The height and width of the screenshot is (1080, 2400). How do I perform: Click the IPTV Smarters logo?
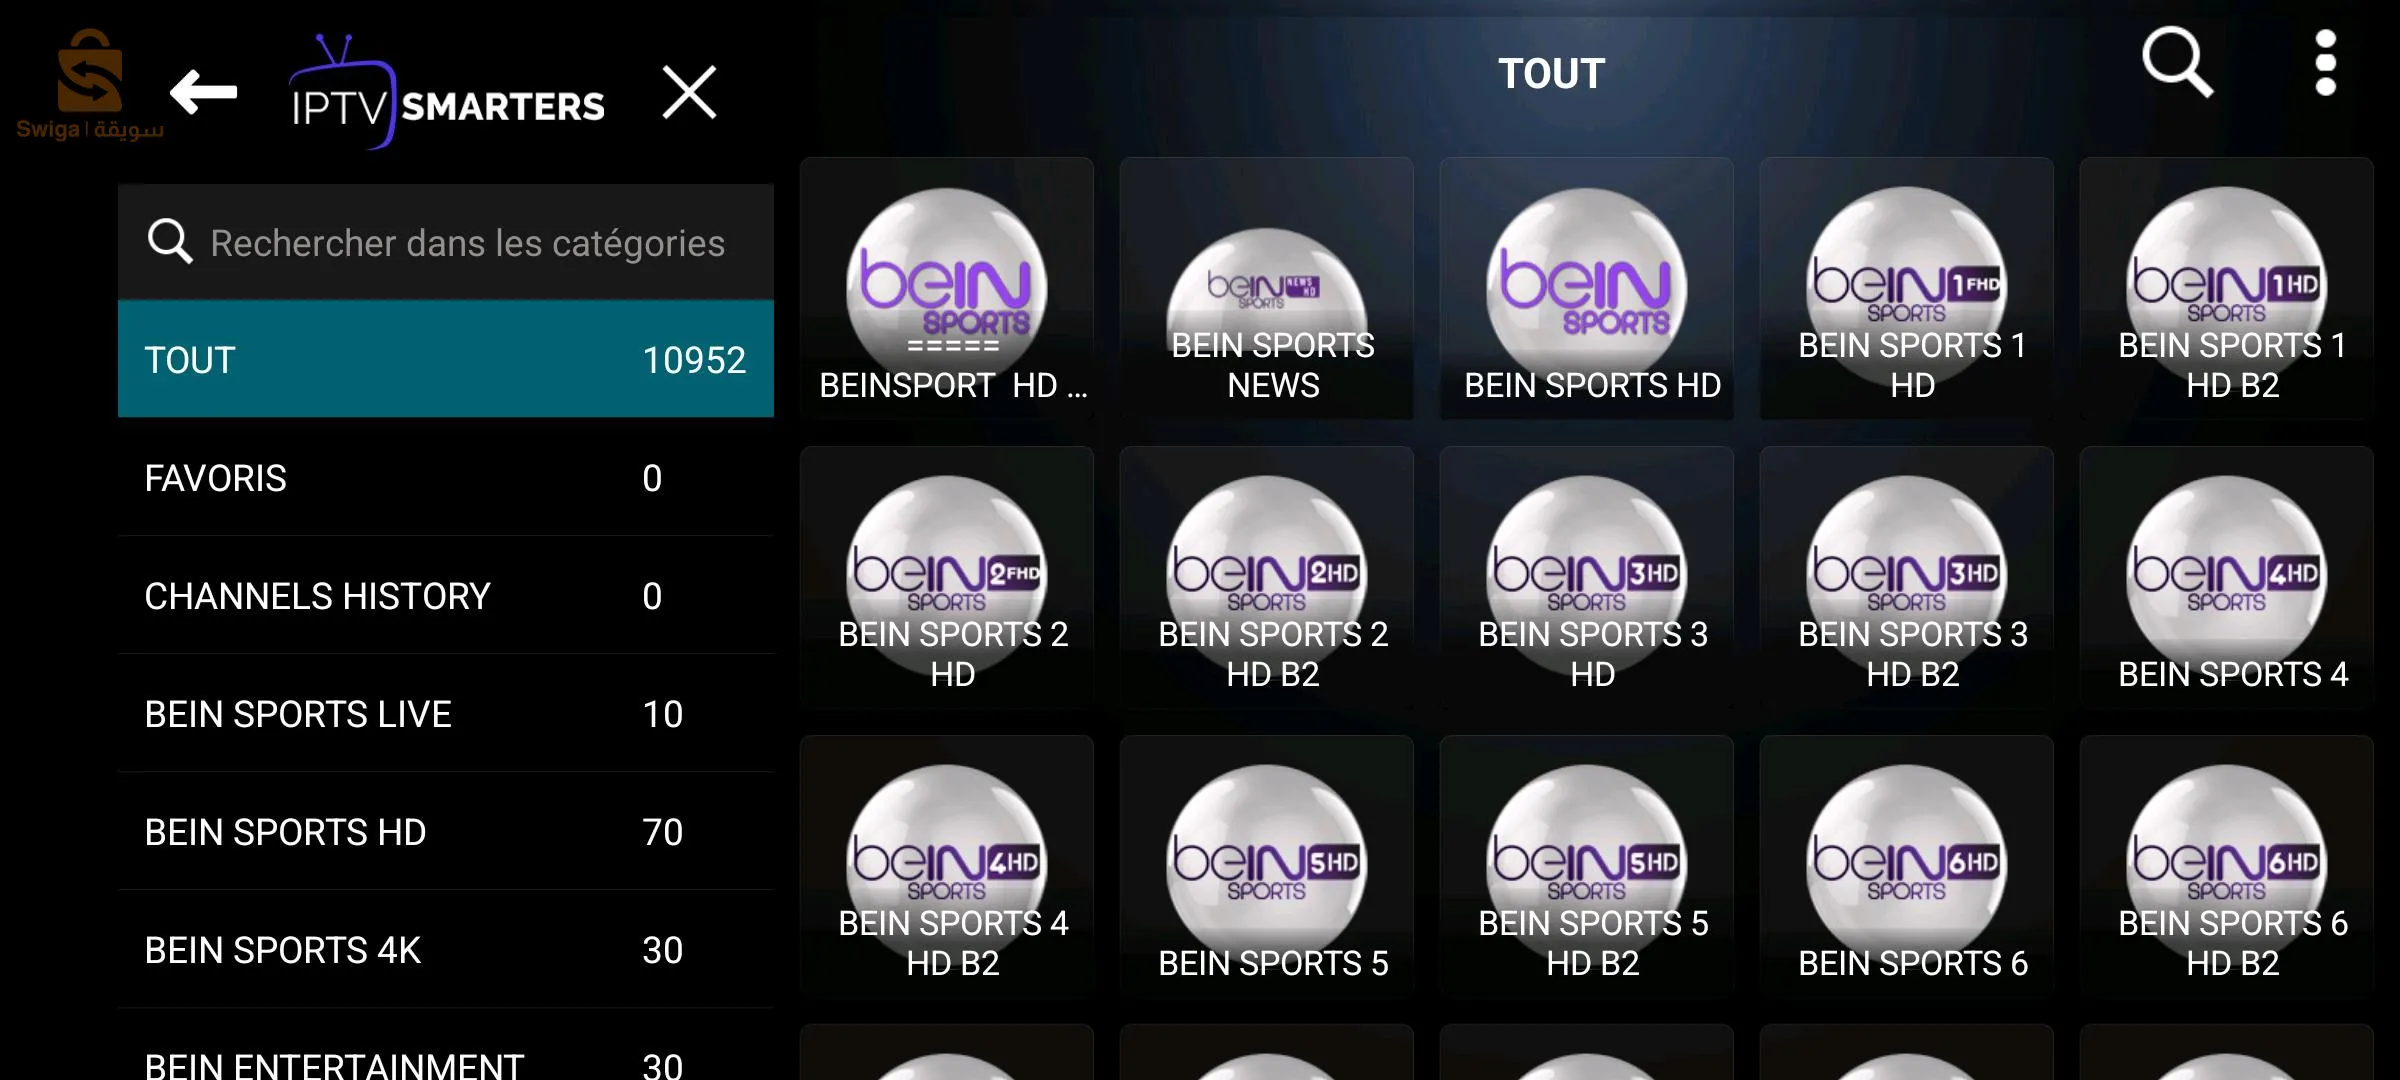pyautogui.click(x=447, y=93)
